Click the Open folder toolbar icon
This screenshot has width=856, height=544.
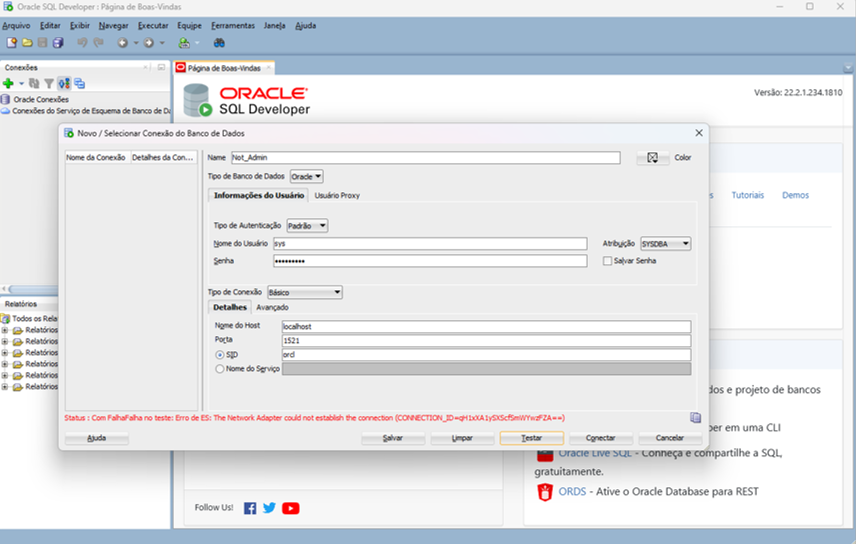pyautogui.click(x=27, y=43)
